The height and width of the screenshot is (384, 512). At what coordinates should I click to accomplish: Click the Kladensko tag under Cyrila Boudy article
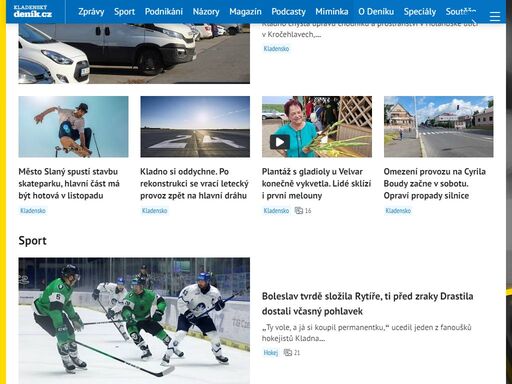398,211
